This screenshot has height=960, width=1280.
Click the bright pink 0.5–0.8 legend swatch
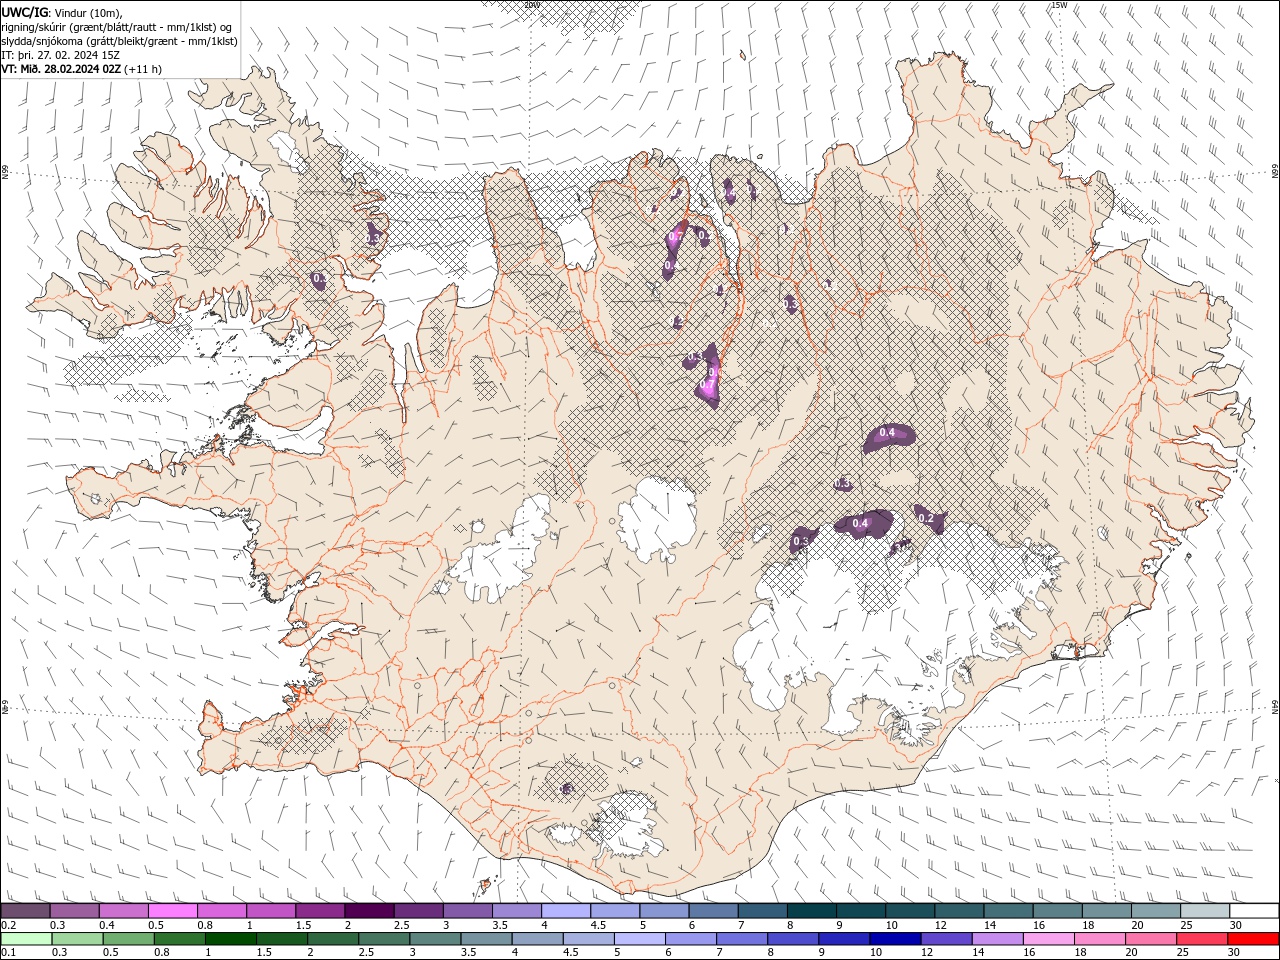point(173,911)
